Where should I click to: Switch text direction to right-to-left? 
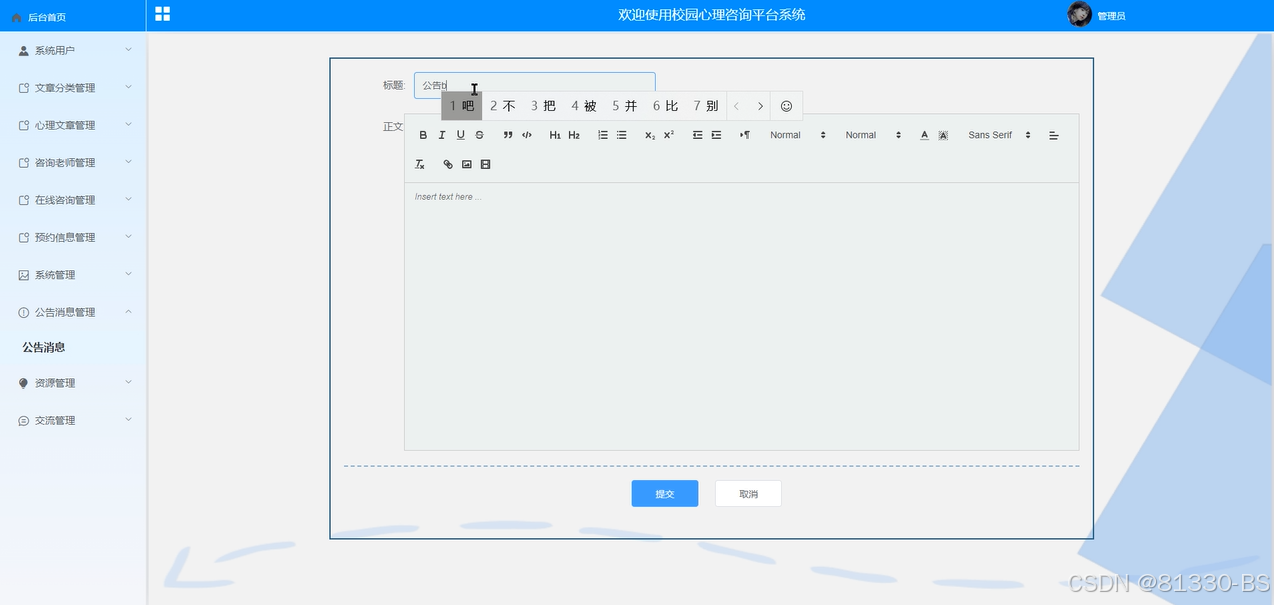(x=745, y=135)
